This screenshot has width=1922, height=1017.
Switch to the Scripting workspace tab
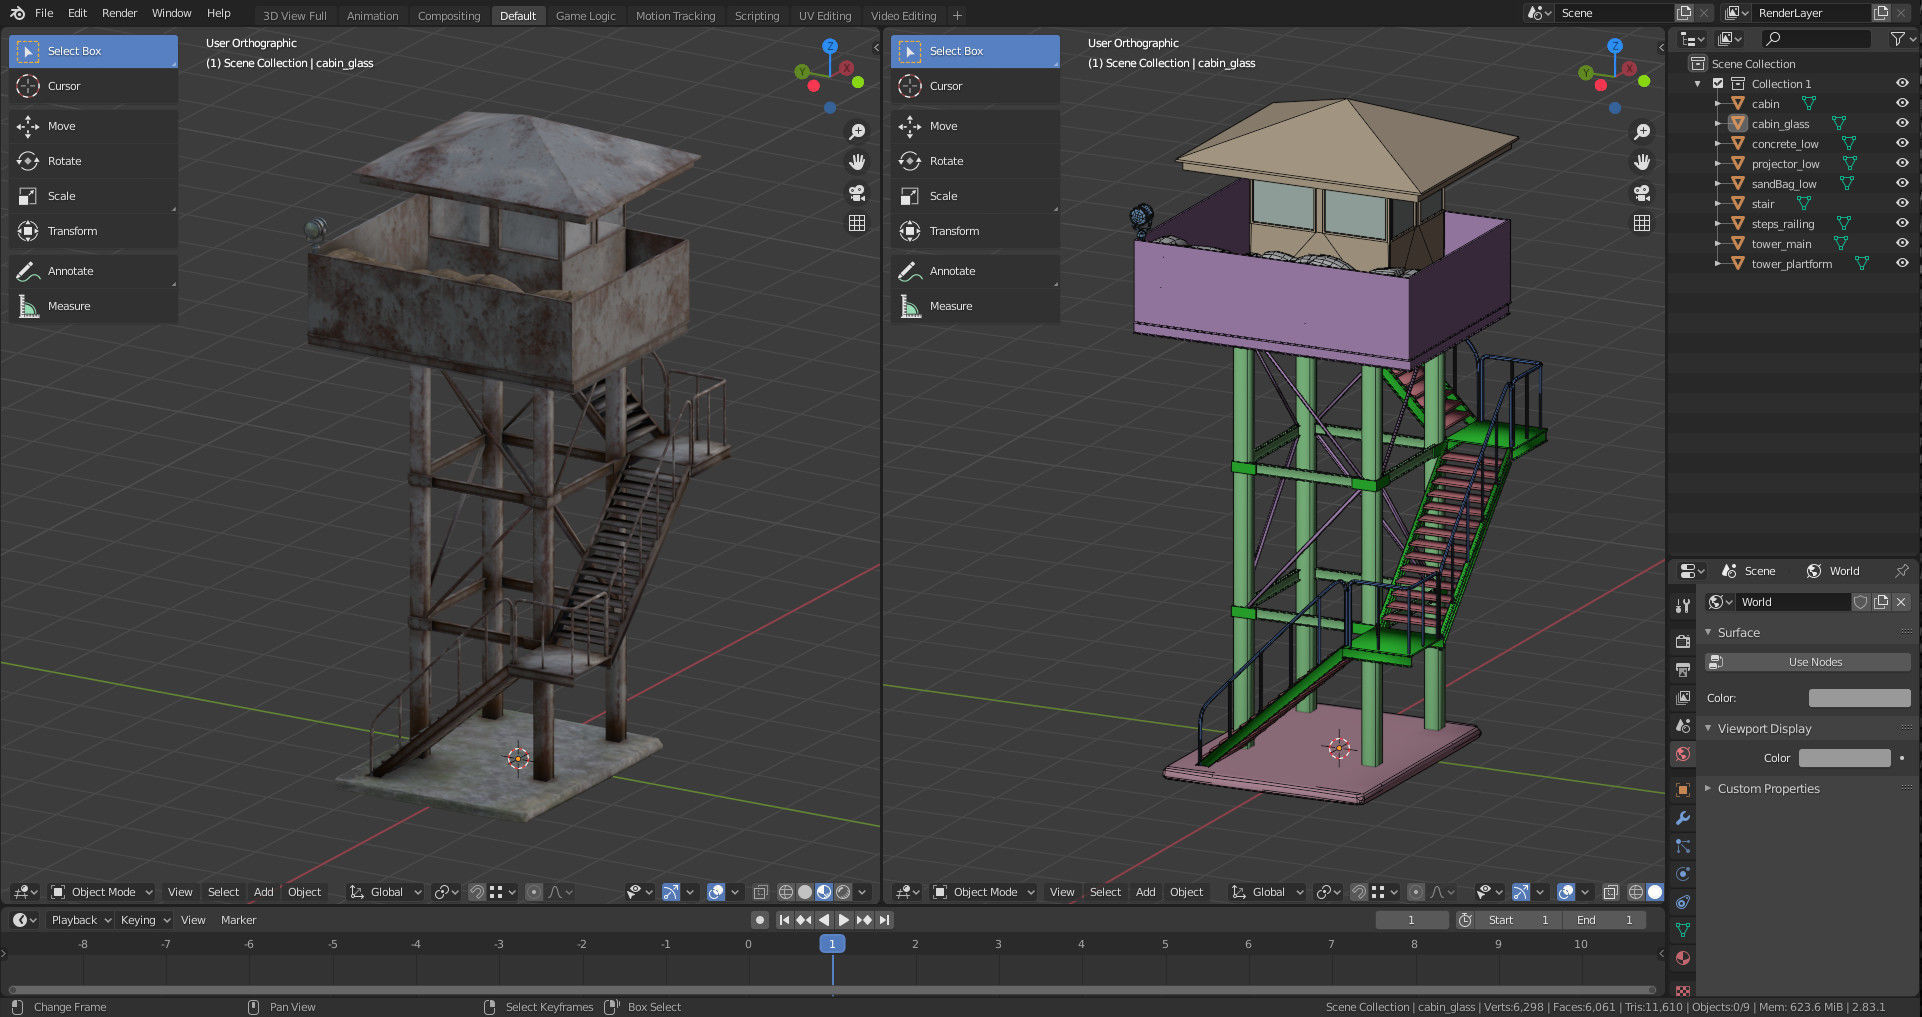coord(757,16)
